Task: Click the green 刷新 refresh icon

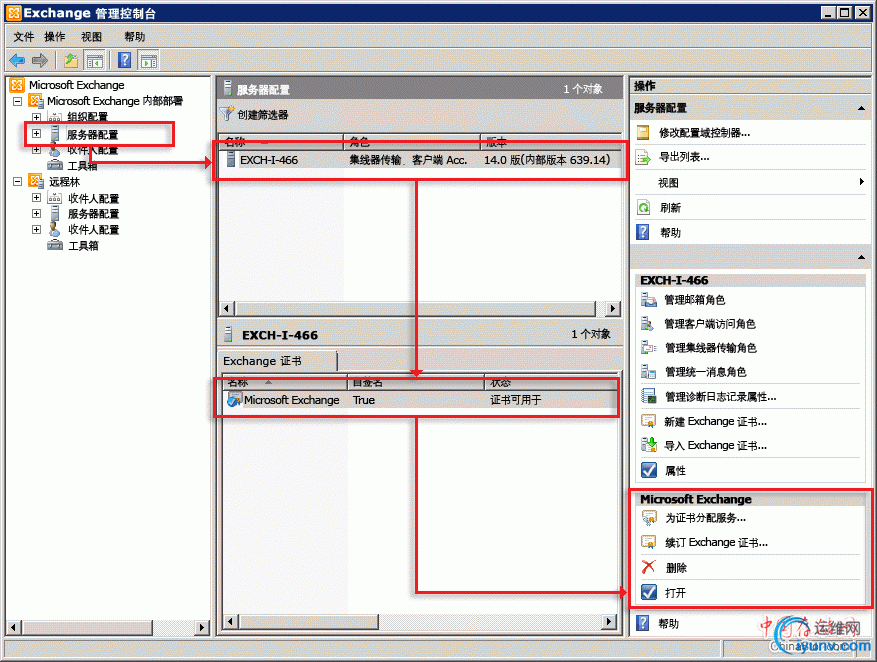Action: tap(643, 208)
